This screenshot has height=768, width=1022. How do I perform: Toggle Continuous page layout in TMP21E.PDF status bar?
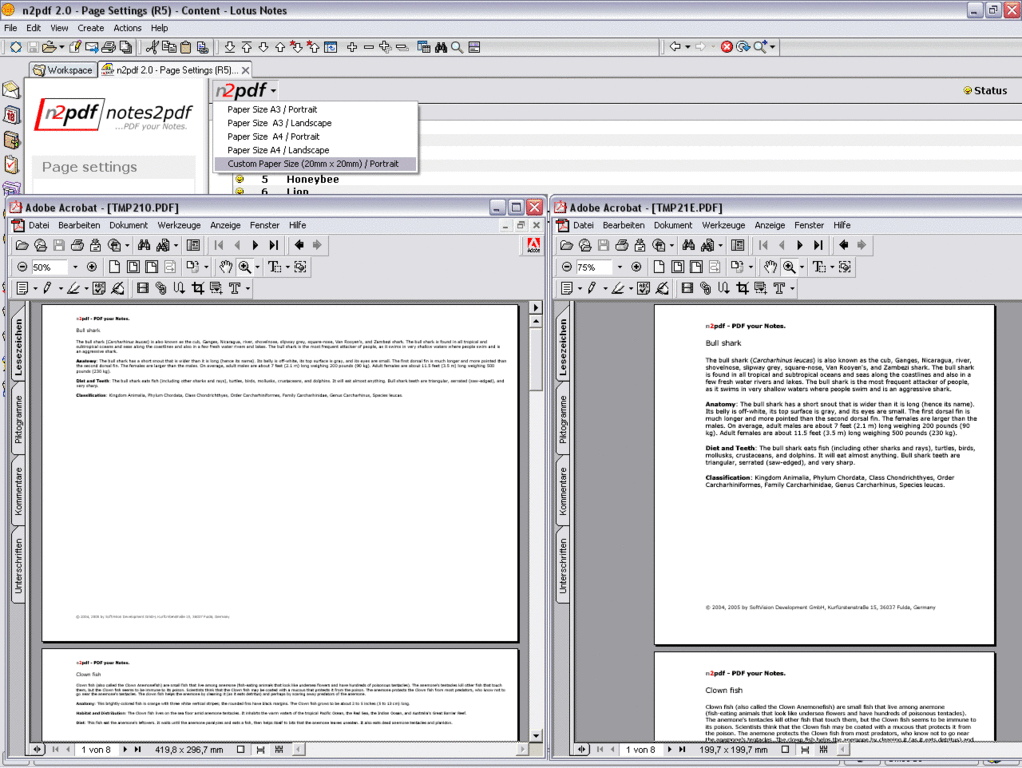pyautogui.click(x=805, y=750)
